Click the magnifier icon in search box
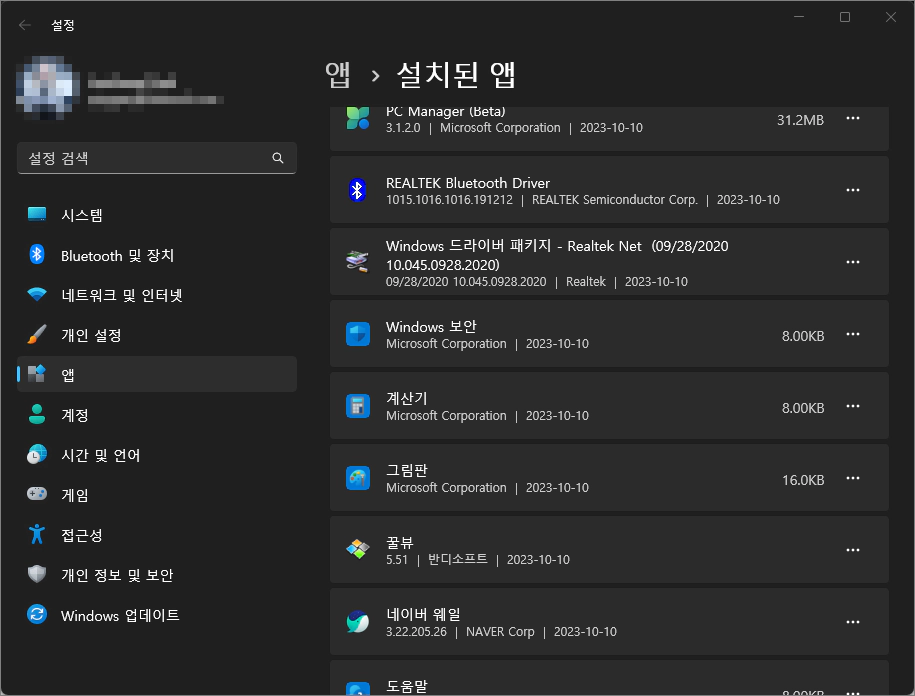This screenshot has width=915, height=696. tap(278, 158)
